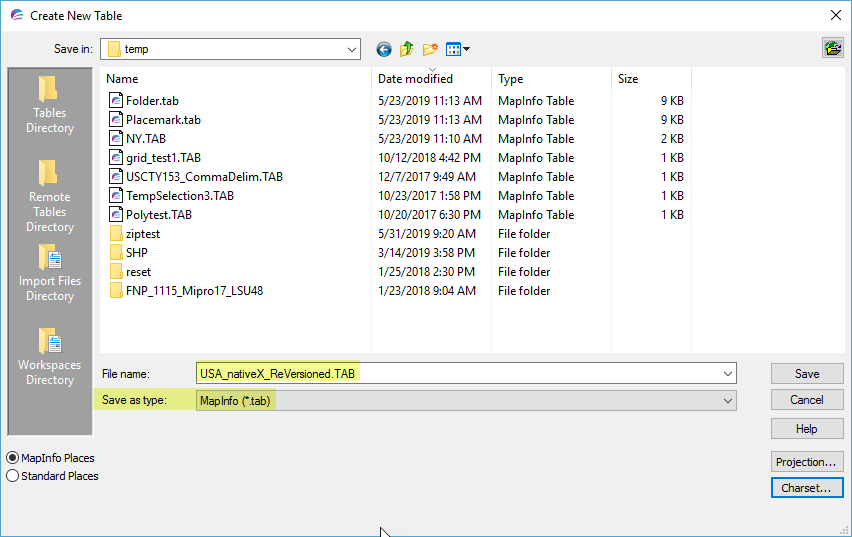Expand the Save in folder dropdown

[352, 49]
